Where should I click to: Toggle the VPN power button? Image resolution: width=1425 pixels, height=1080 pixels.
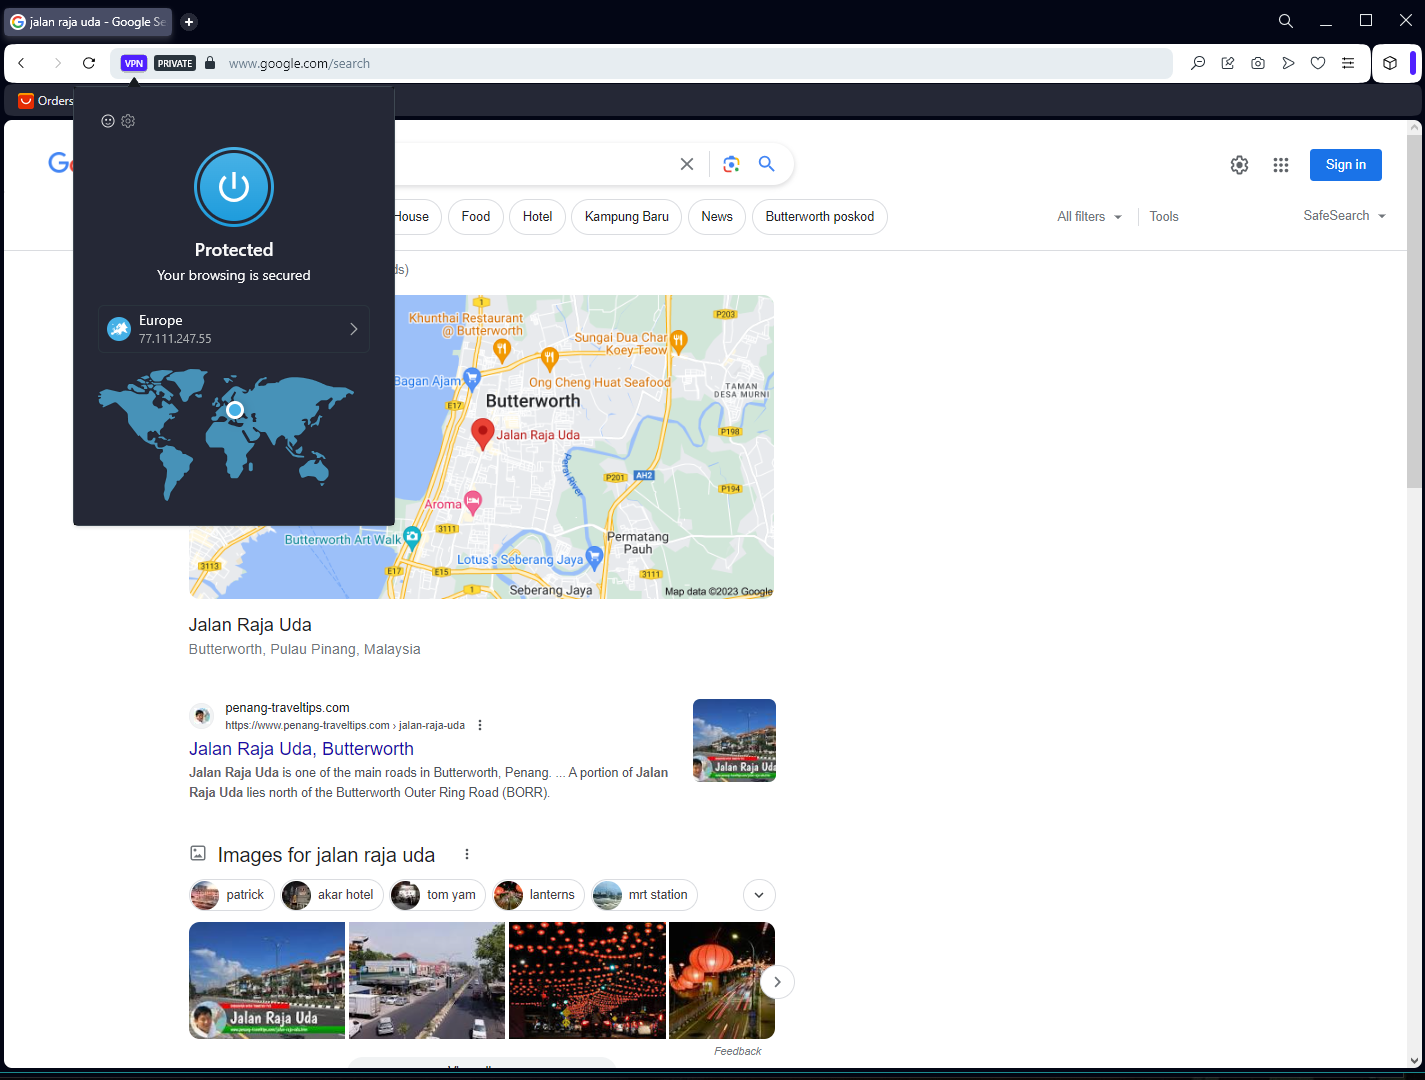[x=234, y=187]
